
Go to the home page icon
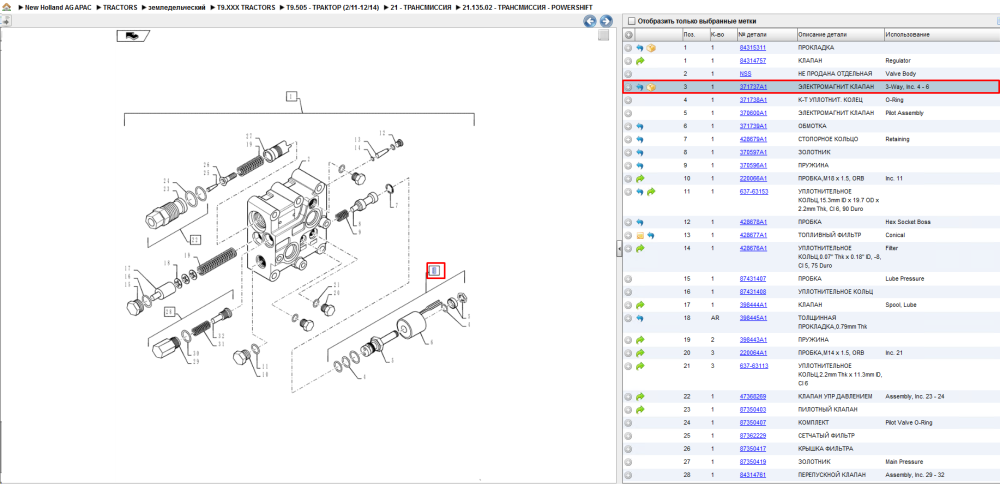click(x=6, y=6)
